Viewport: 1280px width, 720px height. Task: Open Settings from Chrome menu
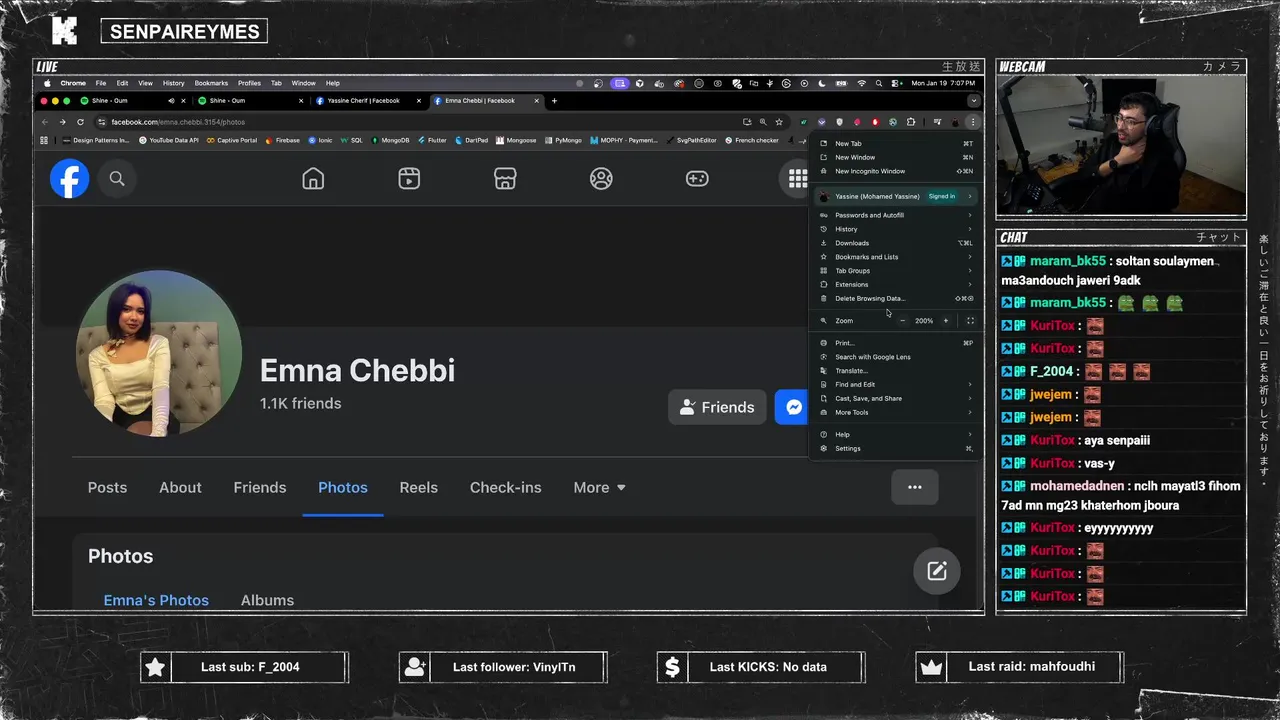point(895,448)
